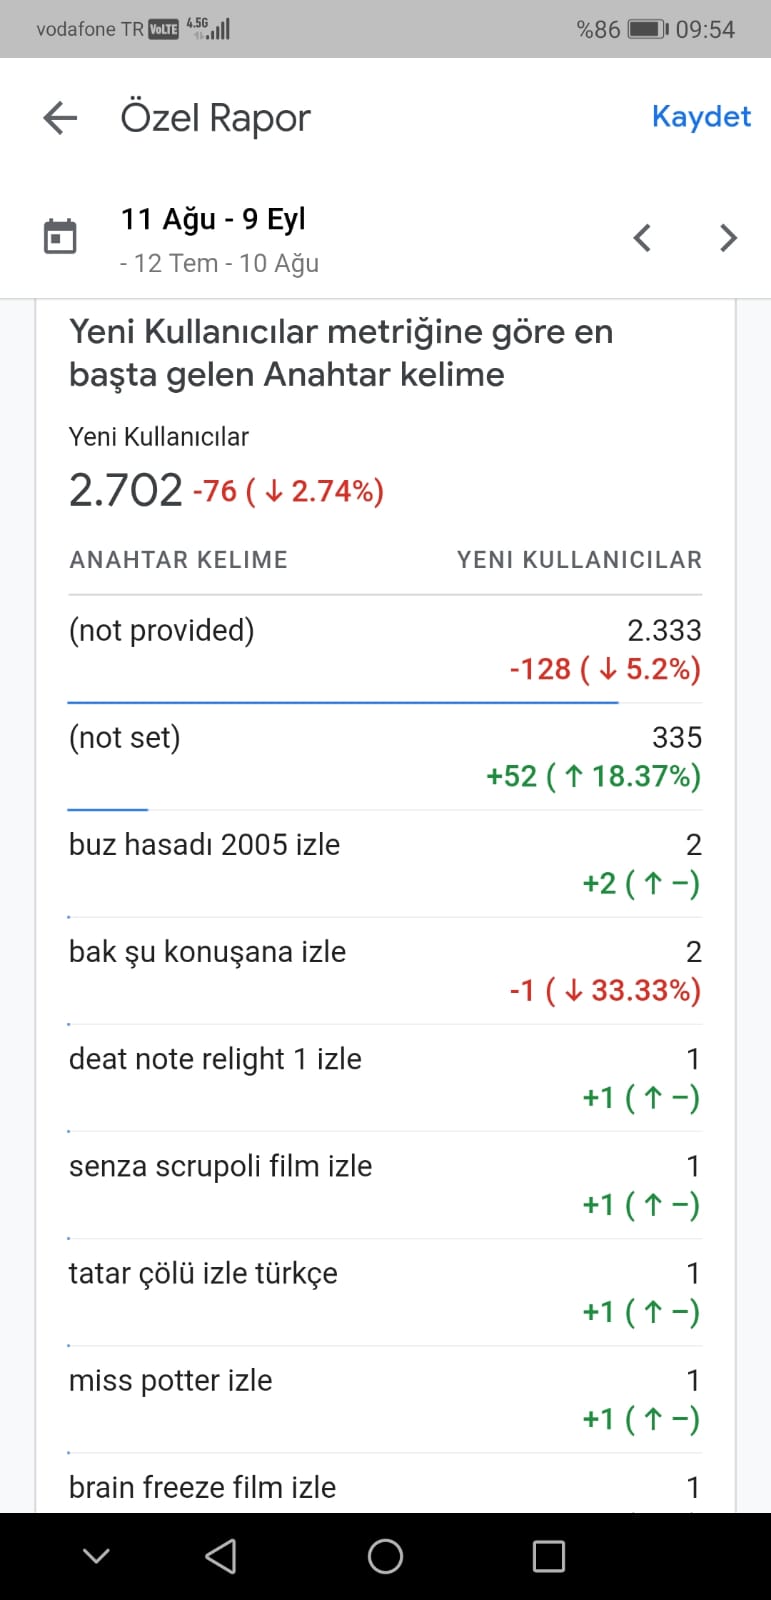Image resolution: width=771 pixels, height=1600 pixels.
Task: Open the calendar date picker icon
Action: click(60, 237)
